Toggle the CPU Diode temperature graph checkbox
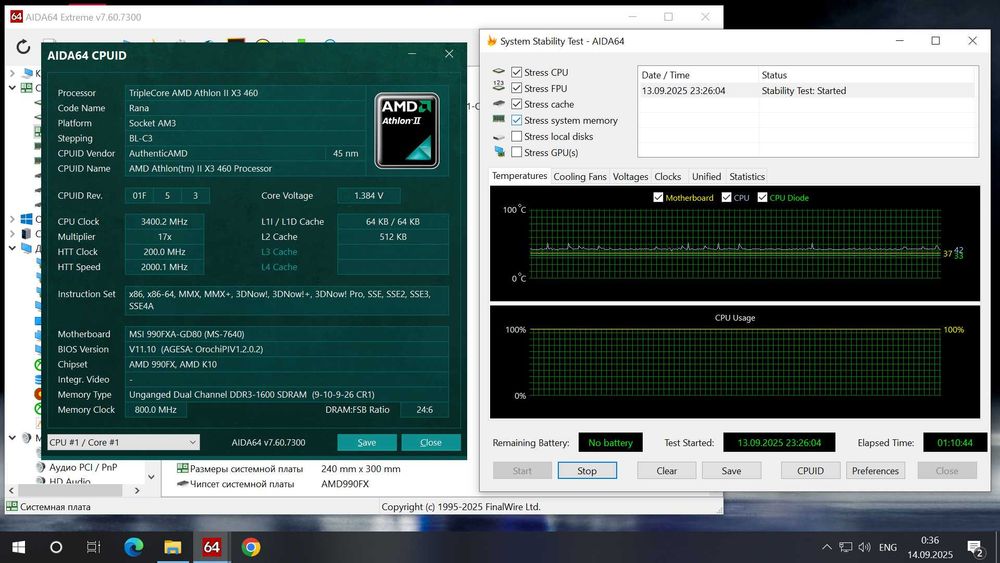The image size is (1000, 563). tap(762, 197)
